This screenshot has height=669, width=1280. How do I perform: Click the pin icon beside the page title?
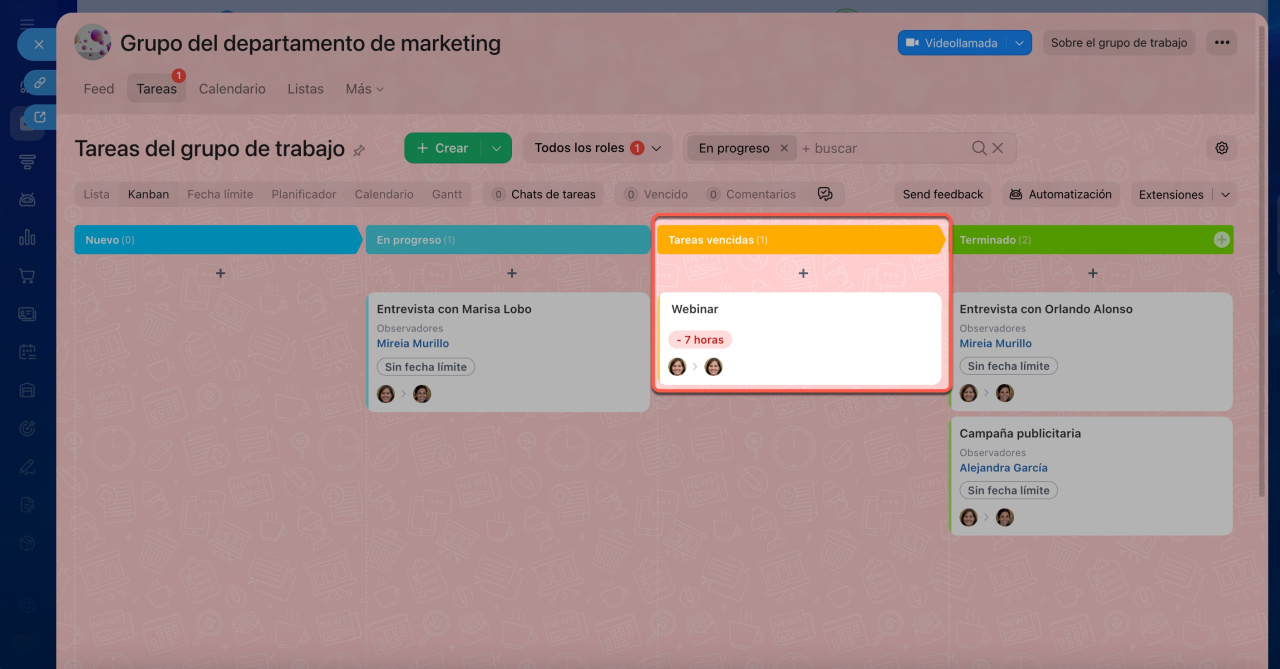point(359,150)
